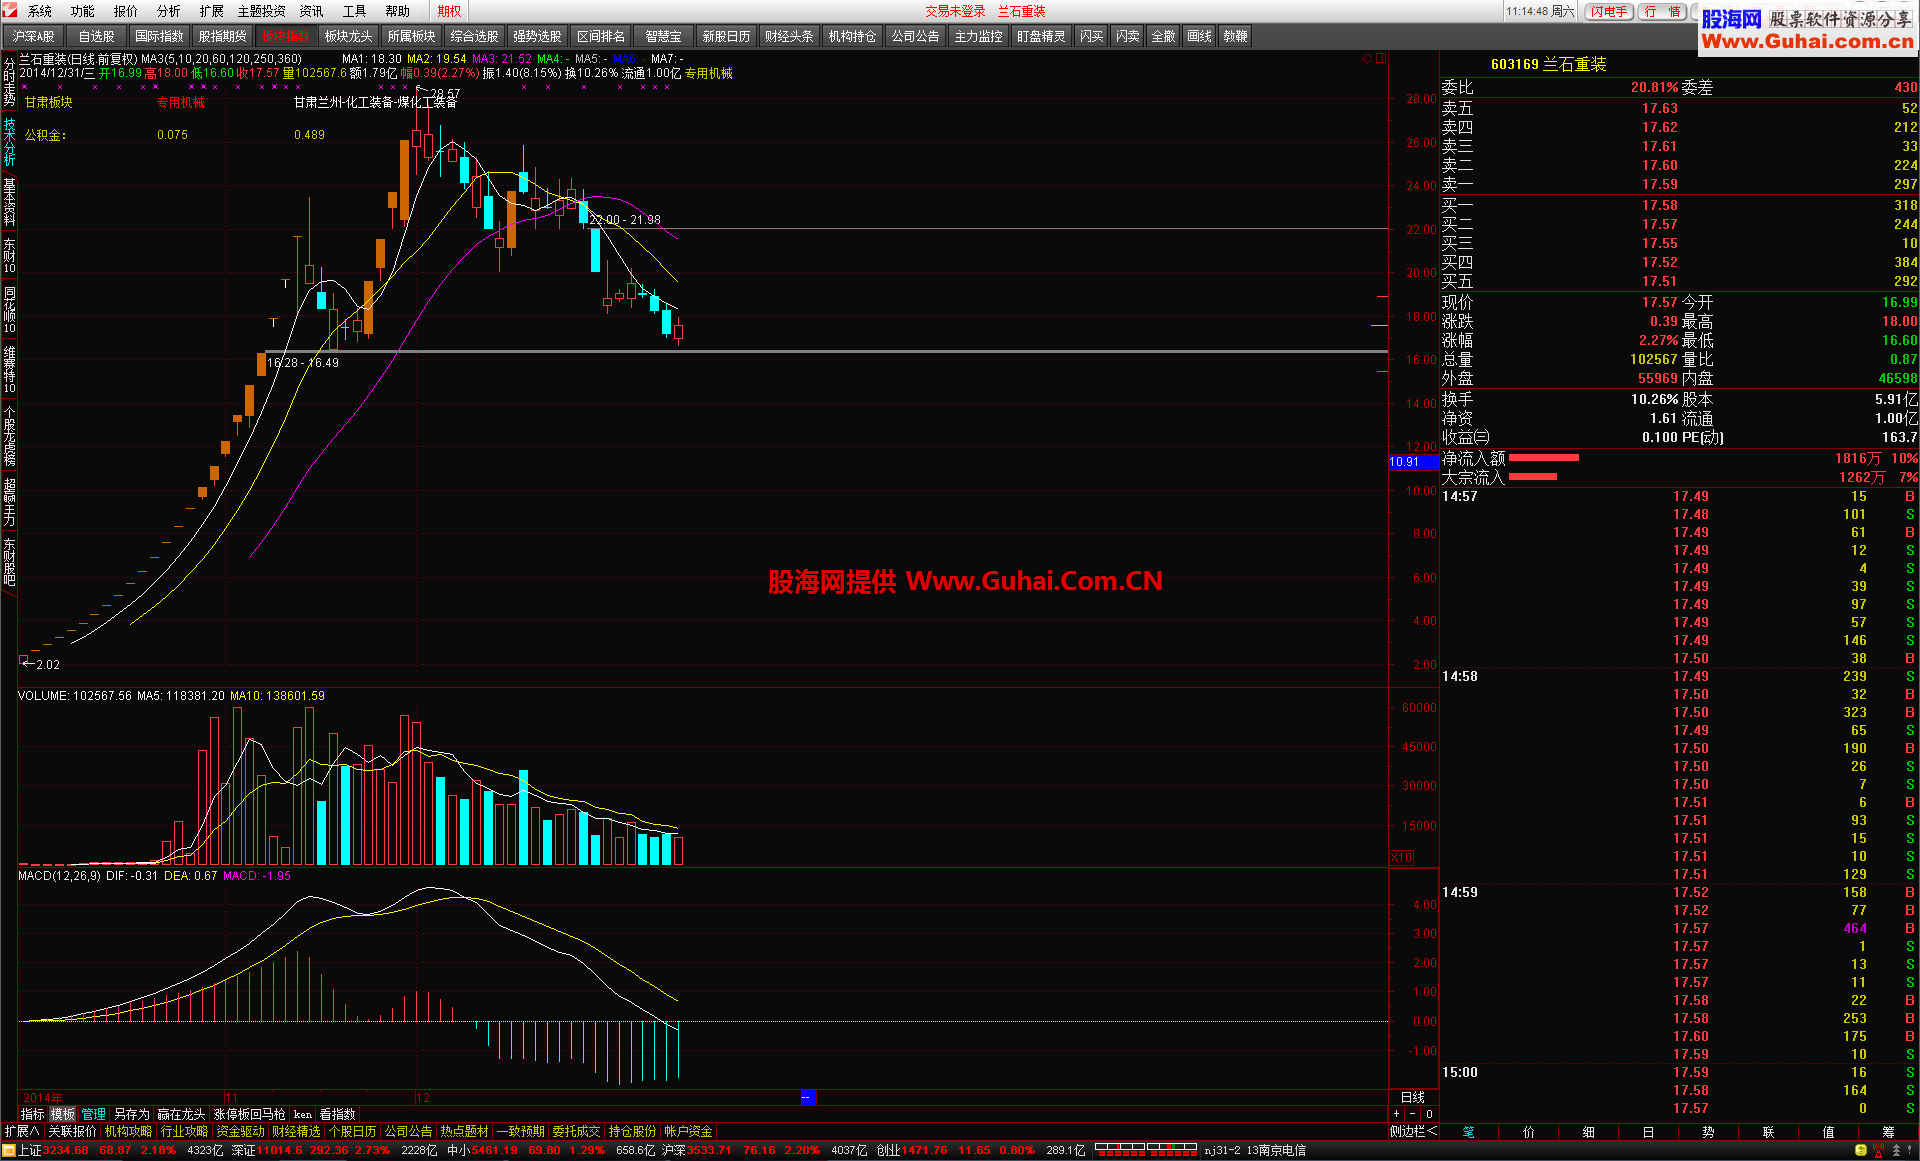Viewport: 1920px width, 1161px height.
Task: Click the red diamond icon above chart
Action: tap(1368, 59)
